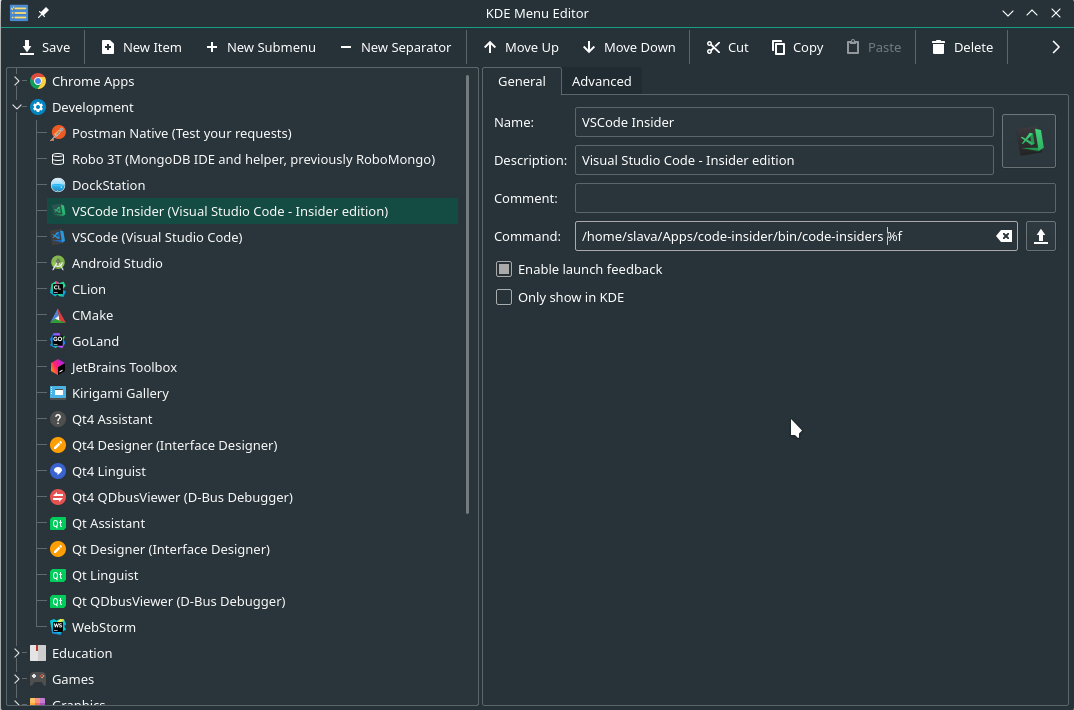The image size is (1074, 710).
Task: Cut the selected entry using scissors icon
Action: (x=714, y=46)
